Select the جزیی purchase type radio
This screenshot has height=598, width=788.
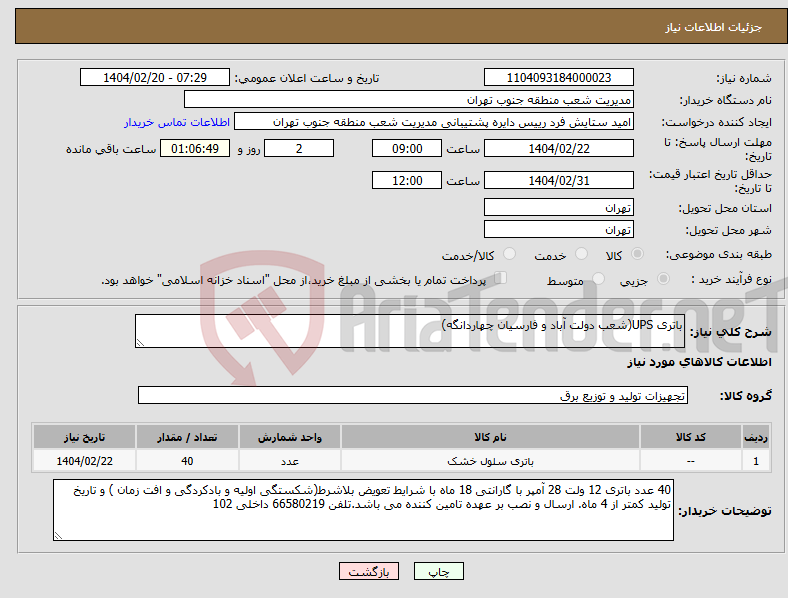pyautogui.click(x=663, y=279)
